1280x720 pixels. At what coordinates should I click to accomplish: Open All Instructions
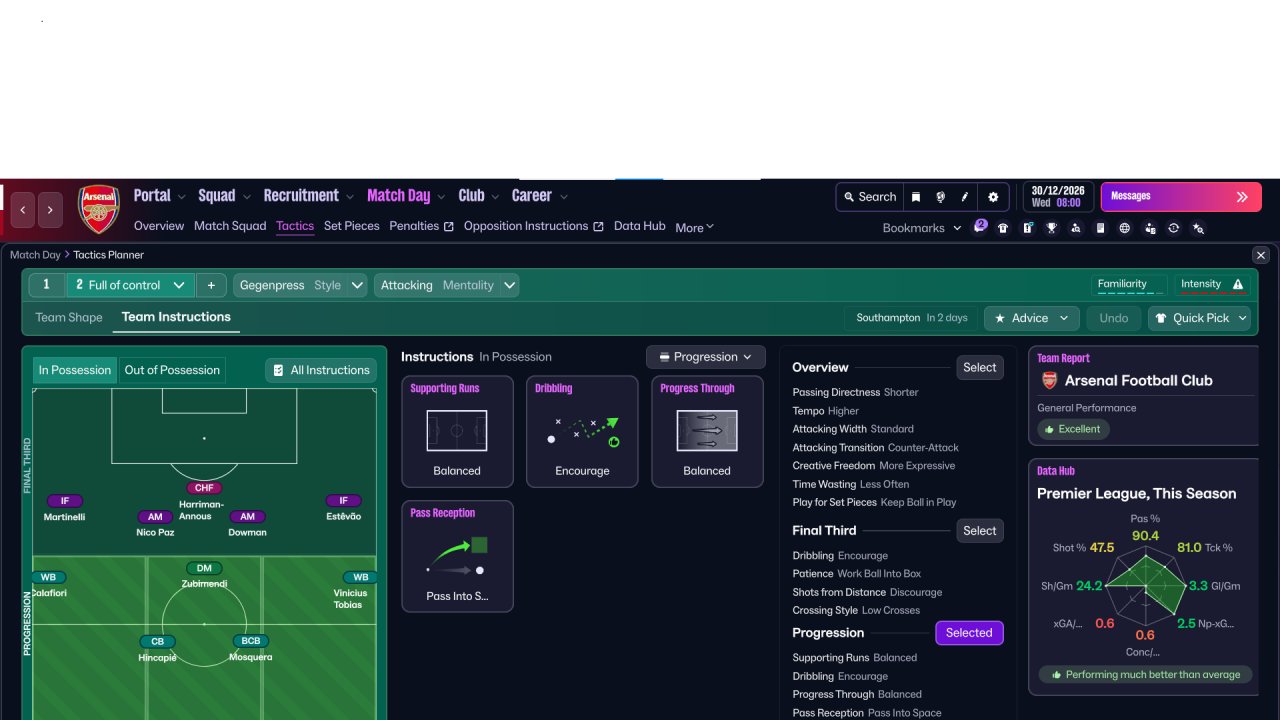321,370
